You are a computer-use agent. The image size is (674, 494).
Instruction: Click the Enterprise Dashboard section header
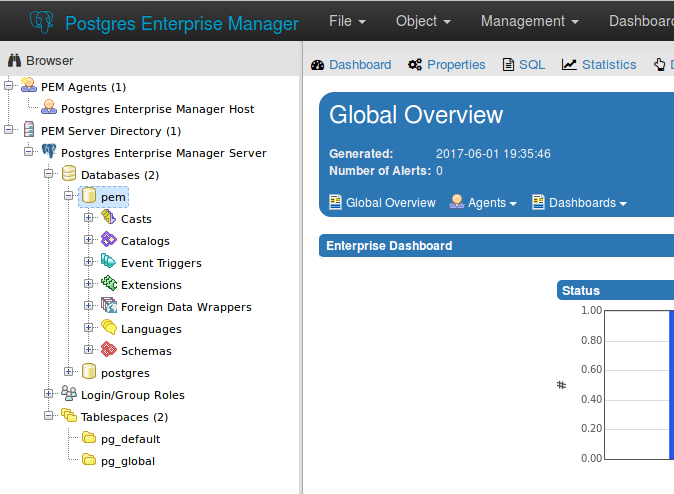(496, 245)
